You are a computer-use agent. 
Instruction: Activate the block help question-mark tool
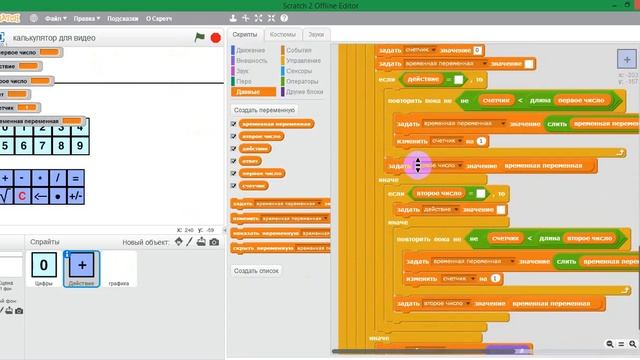pyautogui.click(x=284, y=18)
